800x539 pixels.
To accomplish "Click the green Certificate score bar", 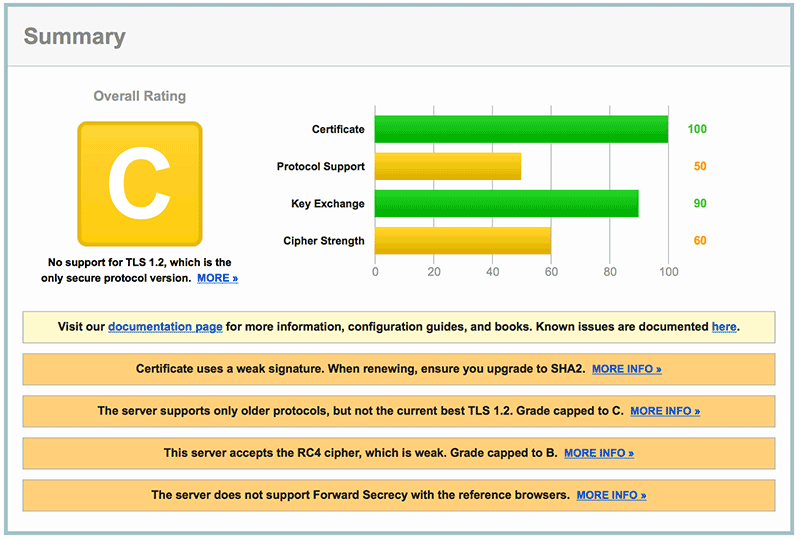I will pos(521,129).
